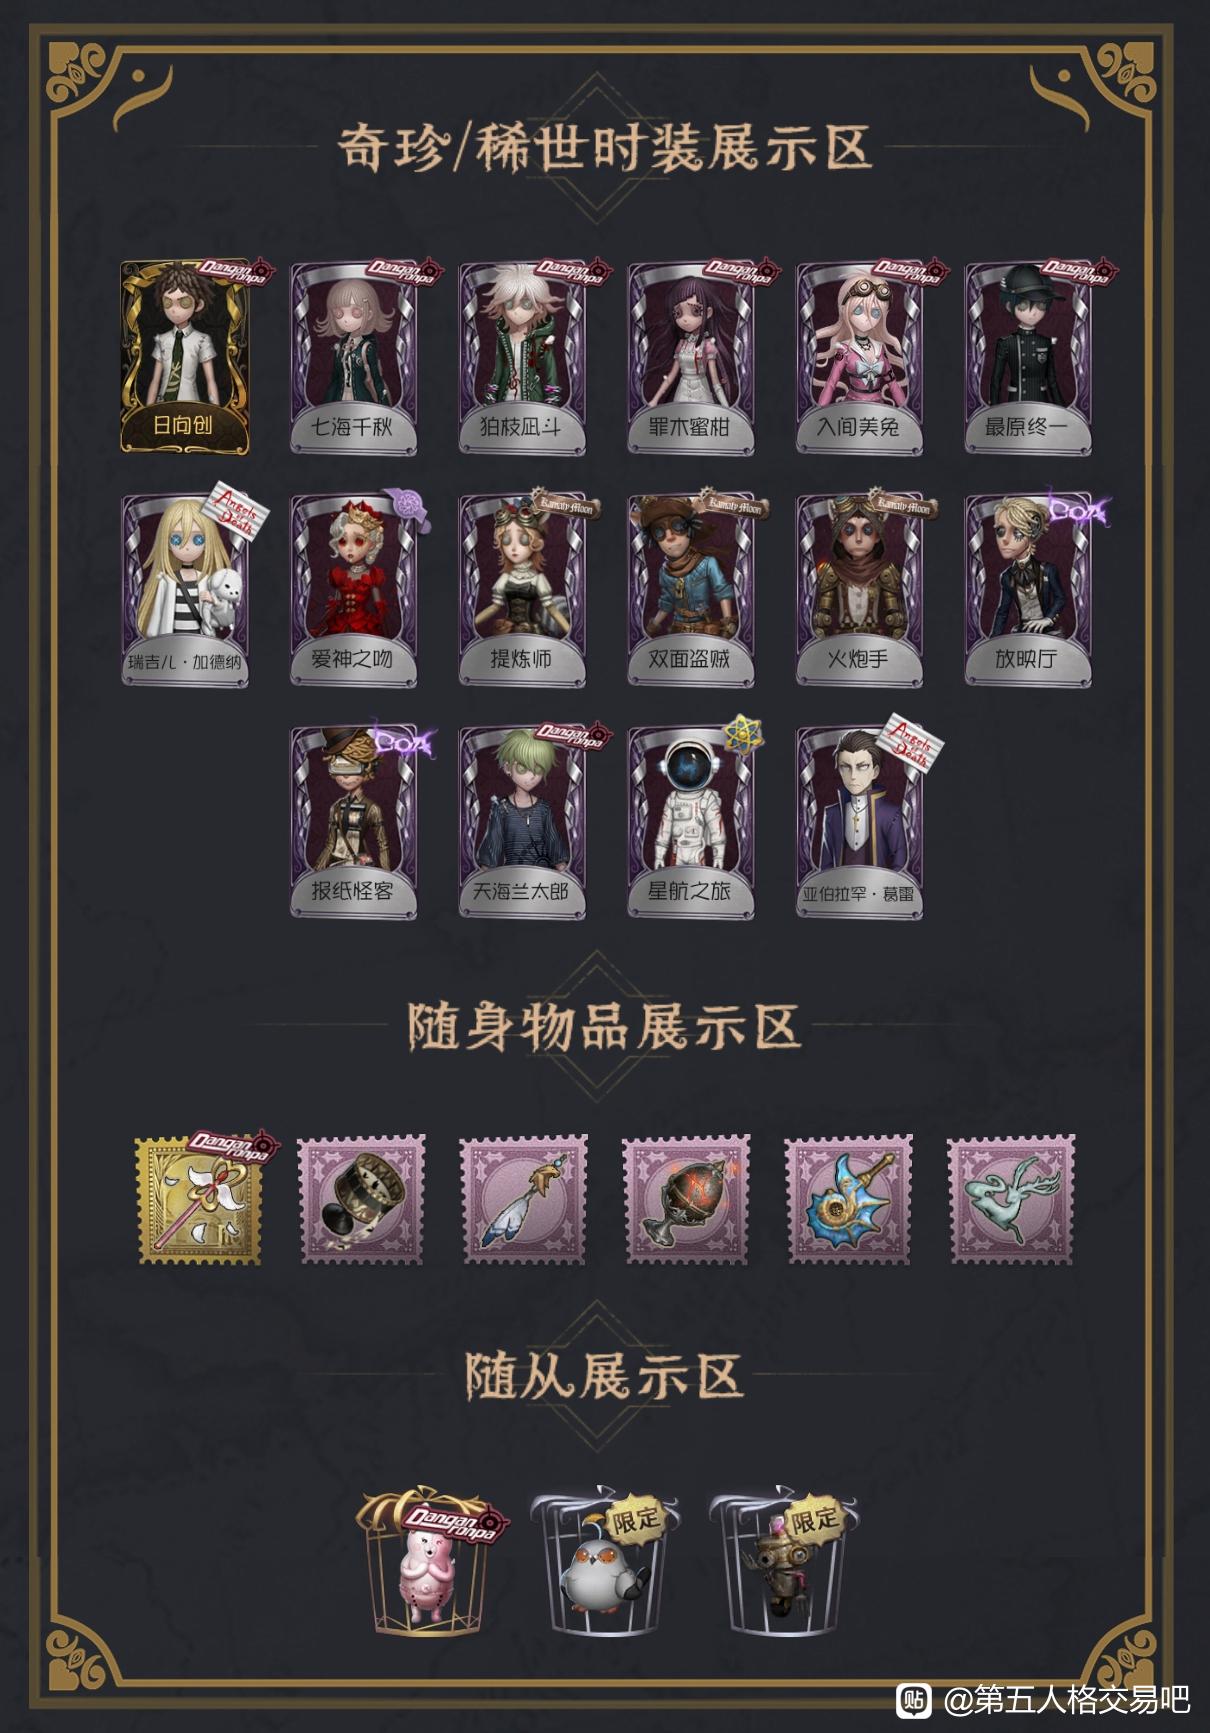Select the black ring accessory stamp
Image resolution: width=1210 pixels, height=1733 pixels.
(x=362, y=1199)
